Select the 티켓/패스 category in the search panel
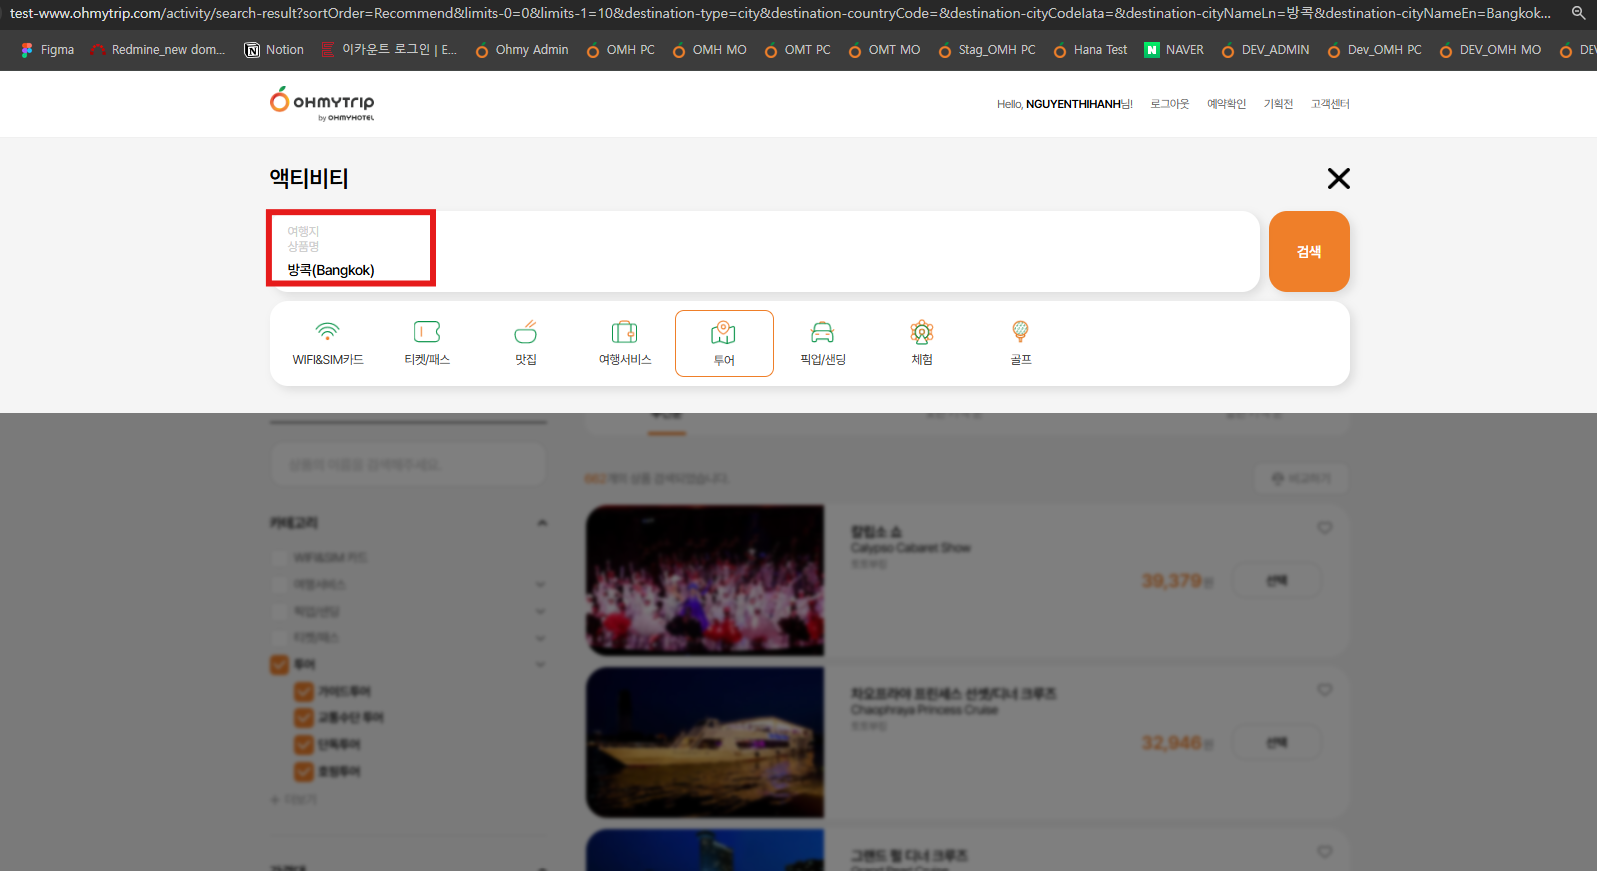 pyautogui.click(x=427, y=343)
